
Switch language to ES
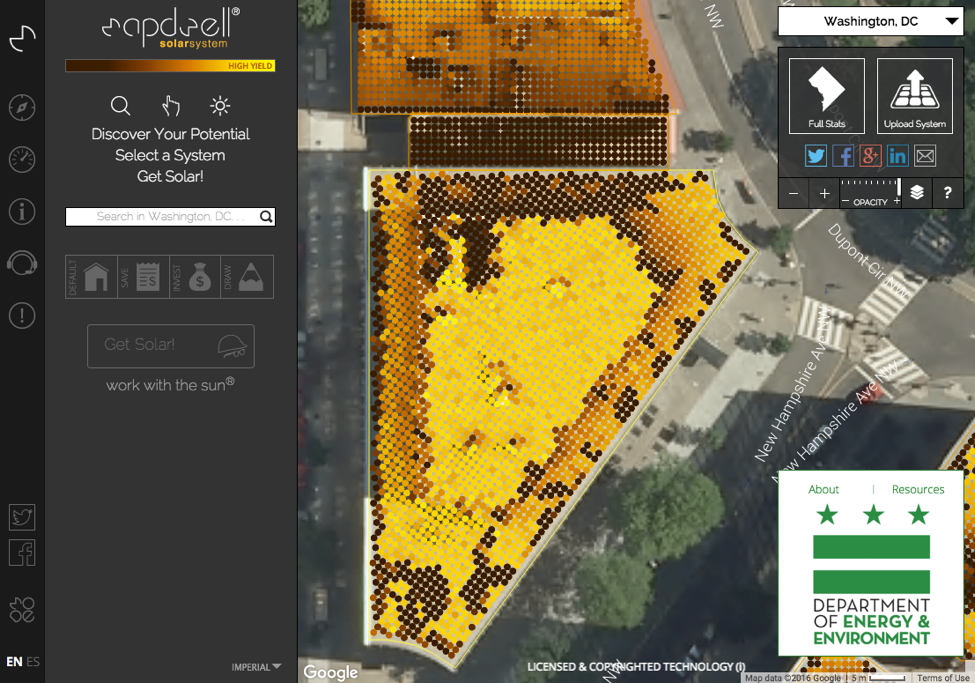(x=33, y=662)
